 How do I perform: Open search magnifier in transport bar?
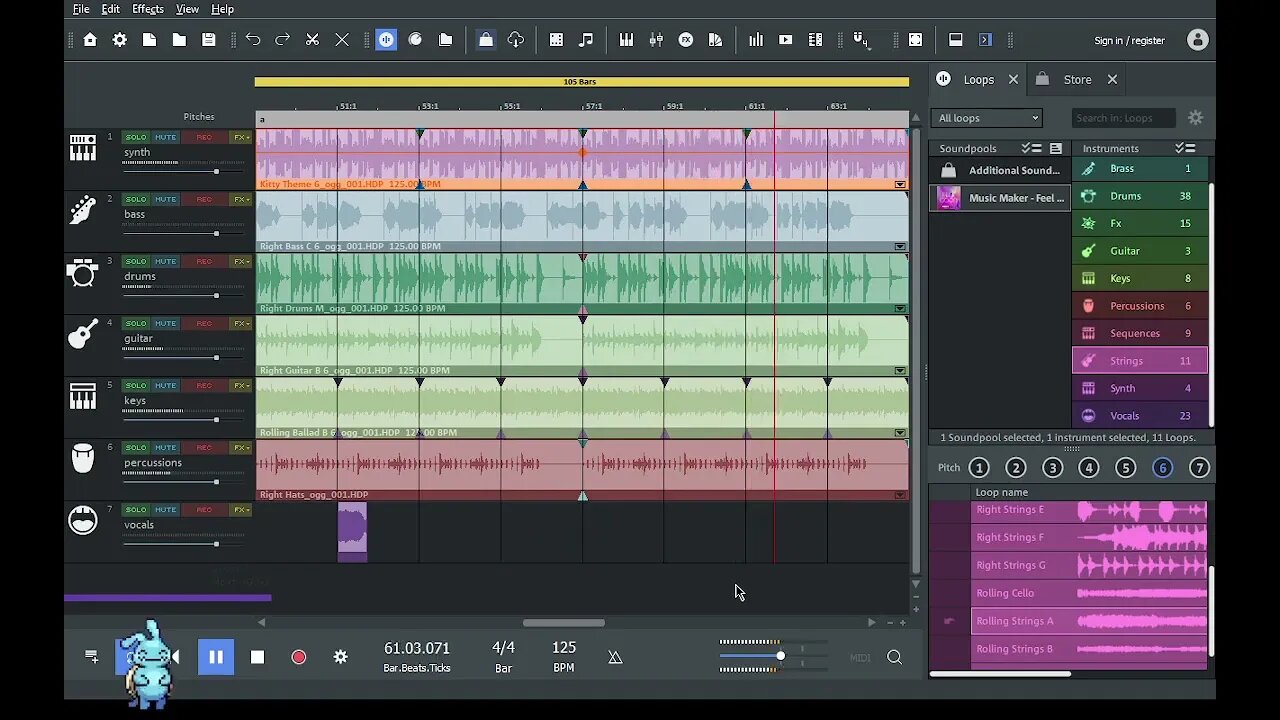(895, 657)
